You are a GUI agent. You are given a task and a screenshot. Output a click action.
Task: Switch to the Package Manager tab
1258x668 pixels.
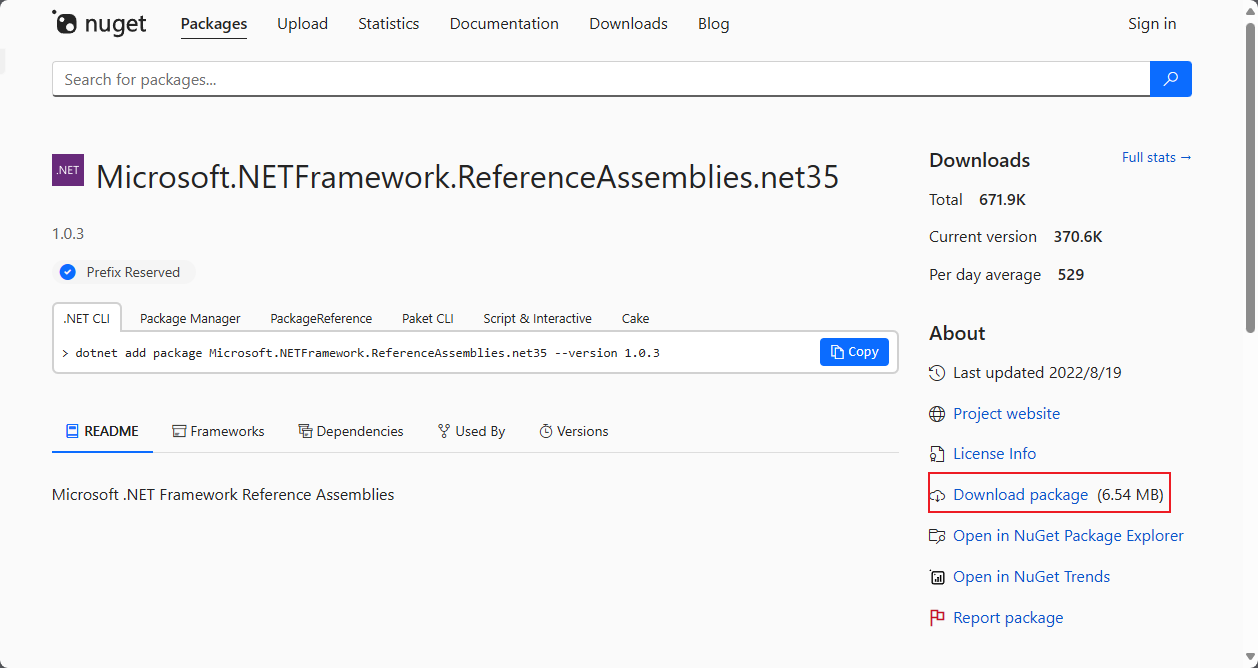tap(190, 319)
